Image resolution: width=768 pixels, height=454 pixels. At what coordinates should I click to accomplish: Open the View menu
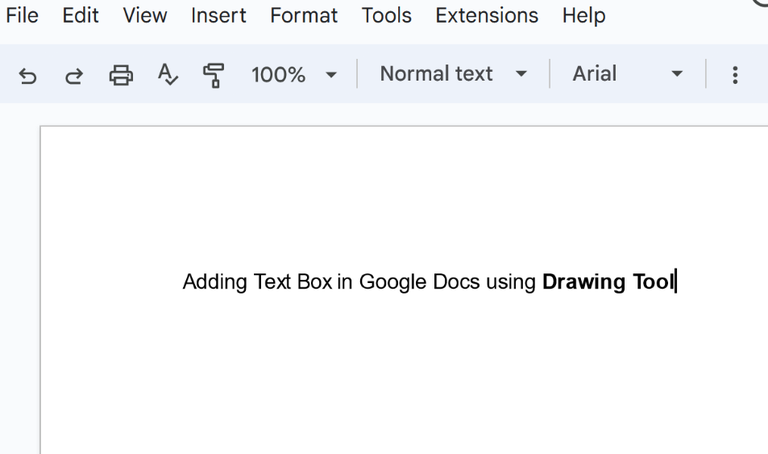pyautogui.click(x=145, y=16)
